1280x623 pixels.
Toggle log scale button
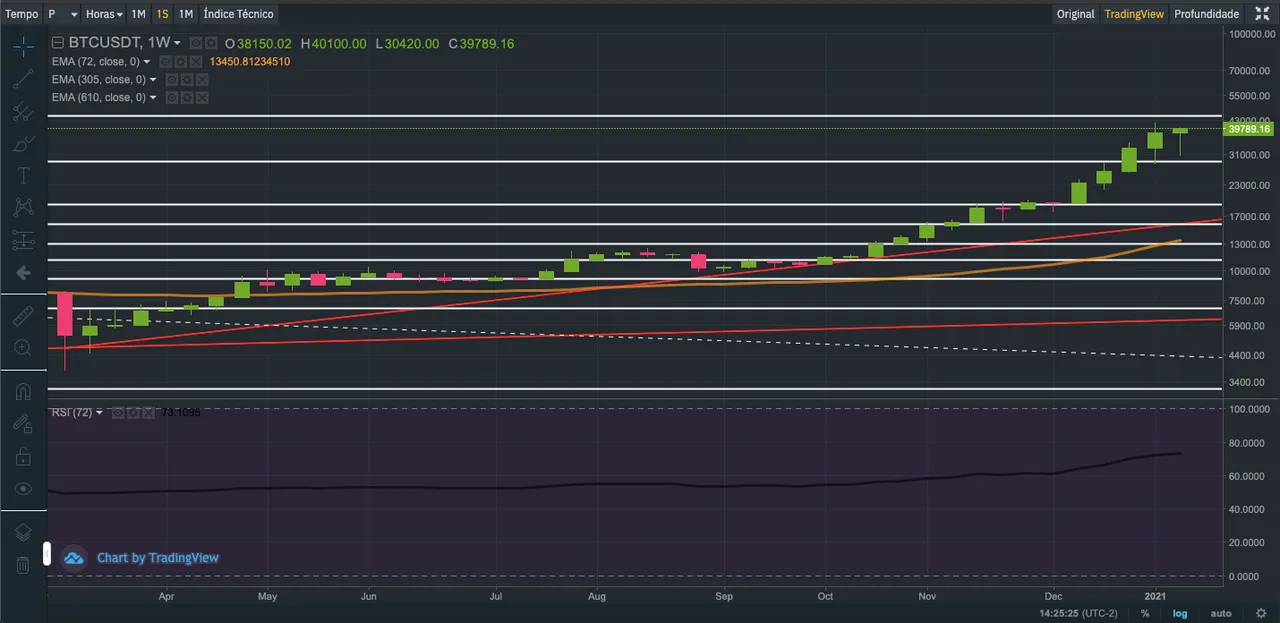(x=1180, y=613)
